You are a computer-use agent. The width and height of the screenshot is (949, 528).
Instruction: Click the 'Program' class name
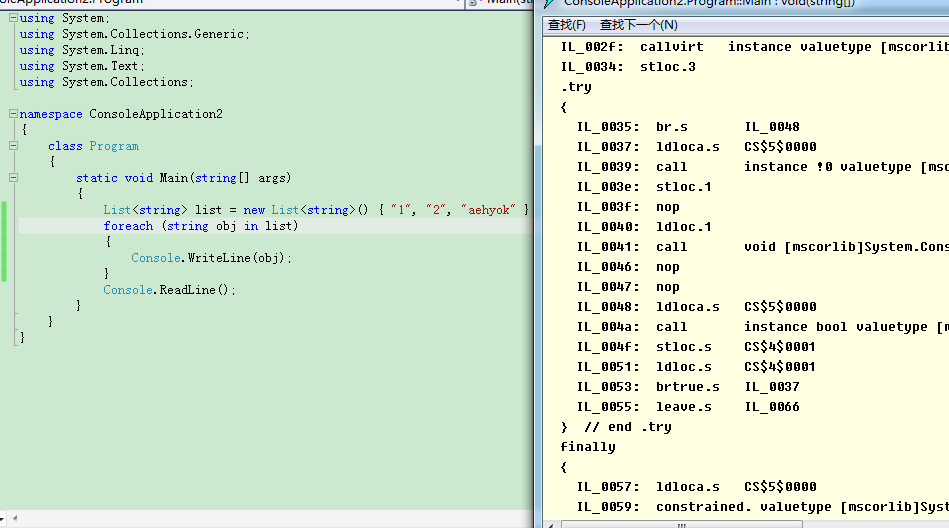(x=114, y=146)
